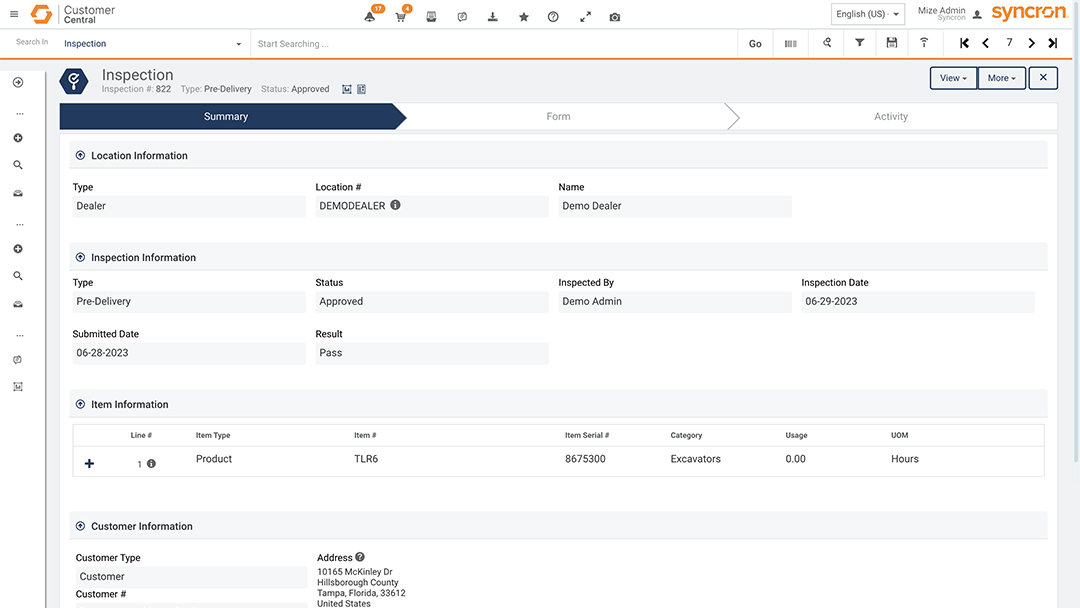This screenshot has width=1080, height=608.
Task: Jump to last record arrow
Action: (x=1052, y=43)
